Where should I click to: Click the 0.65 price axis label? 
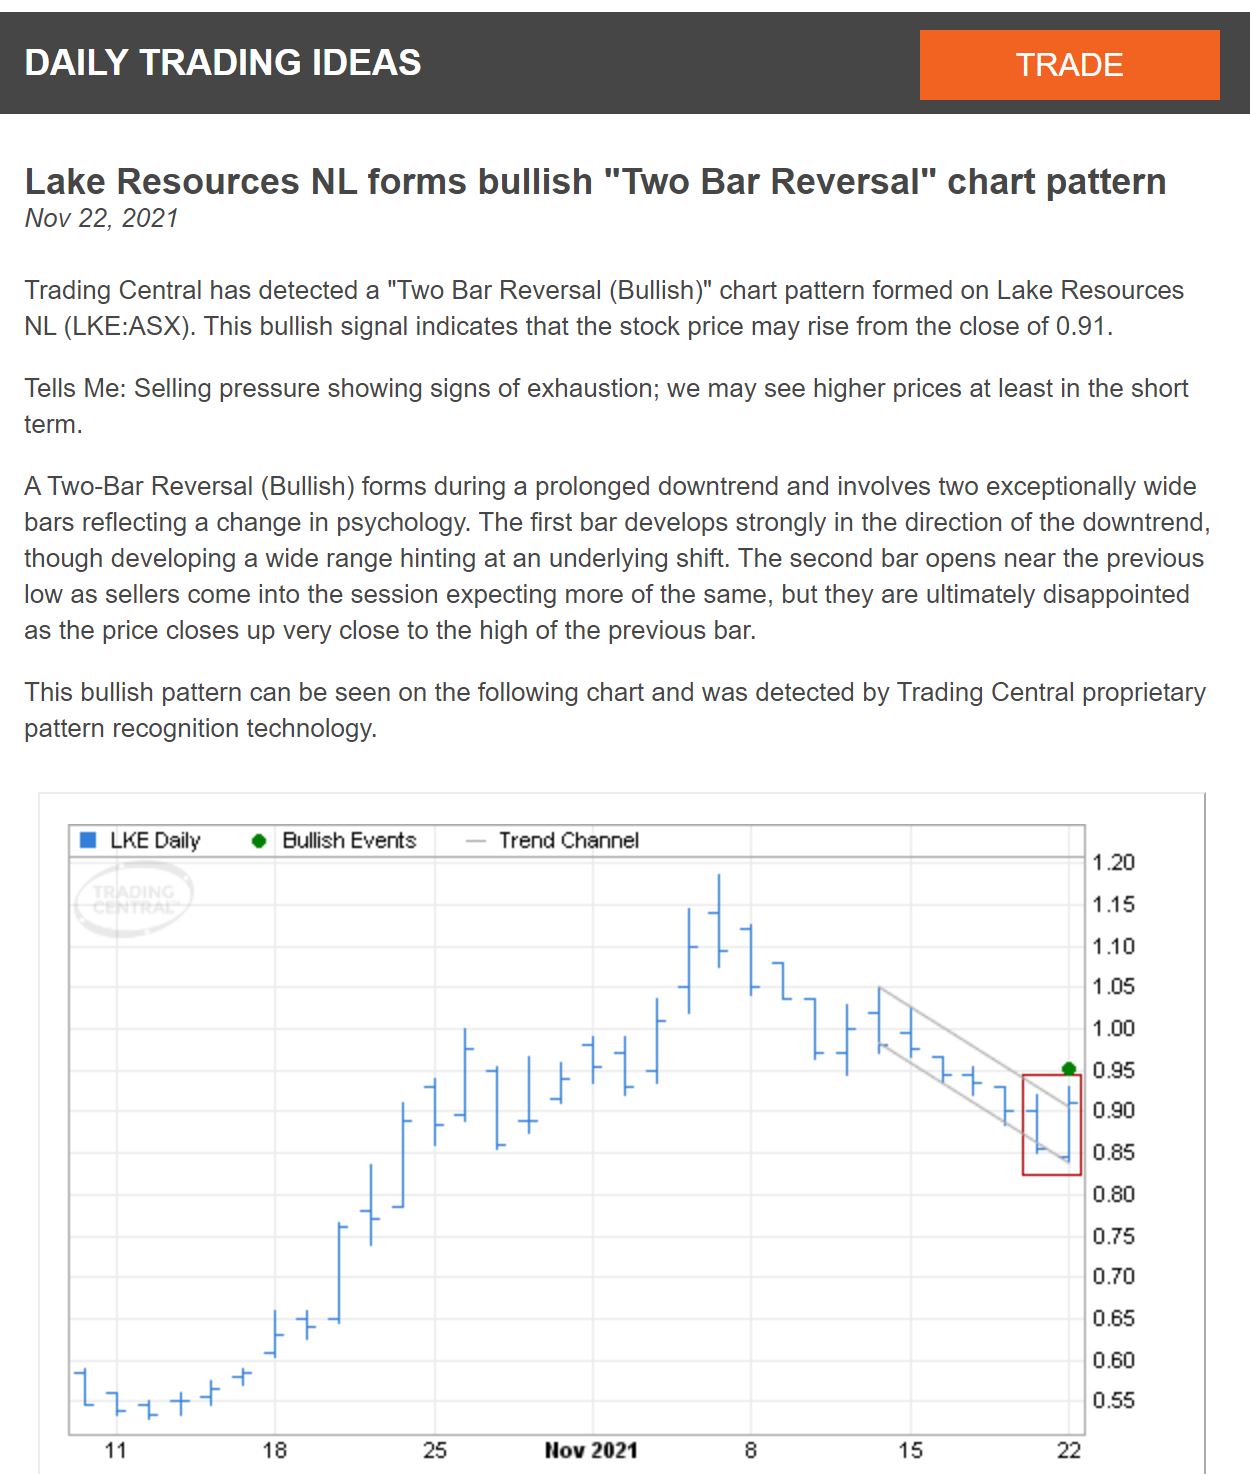pos(1114,1318)
